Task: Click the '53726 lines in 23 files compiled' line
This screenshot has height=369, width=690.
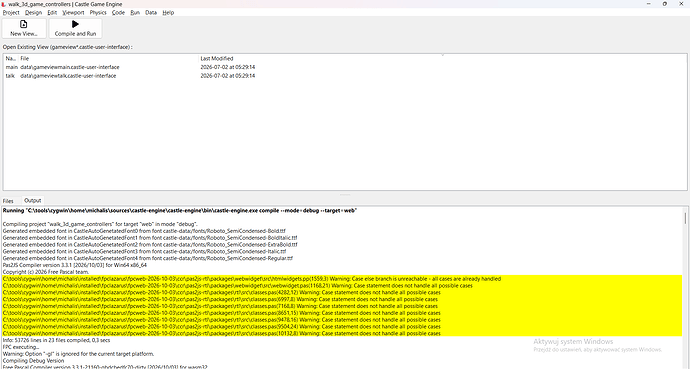Action: coord(56,340)
